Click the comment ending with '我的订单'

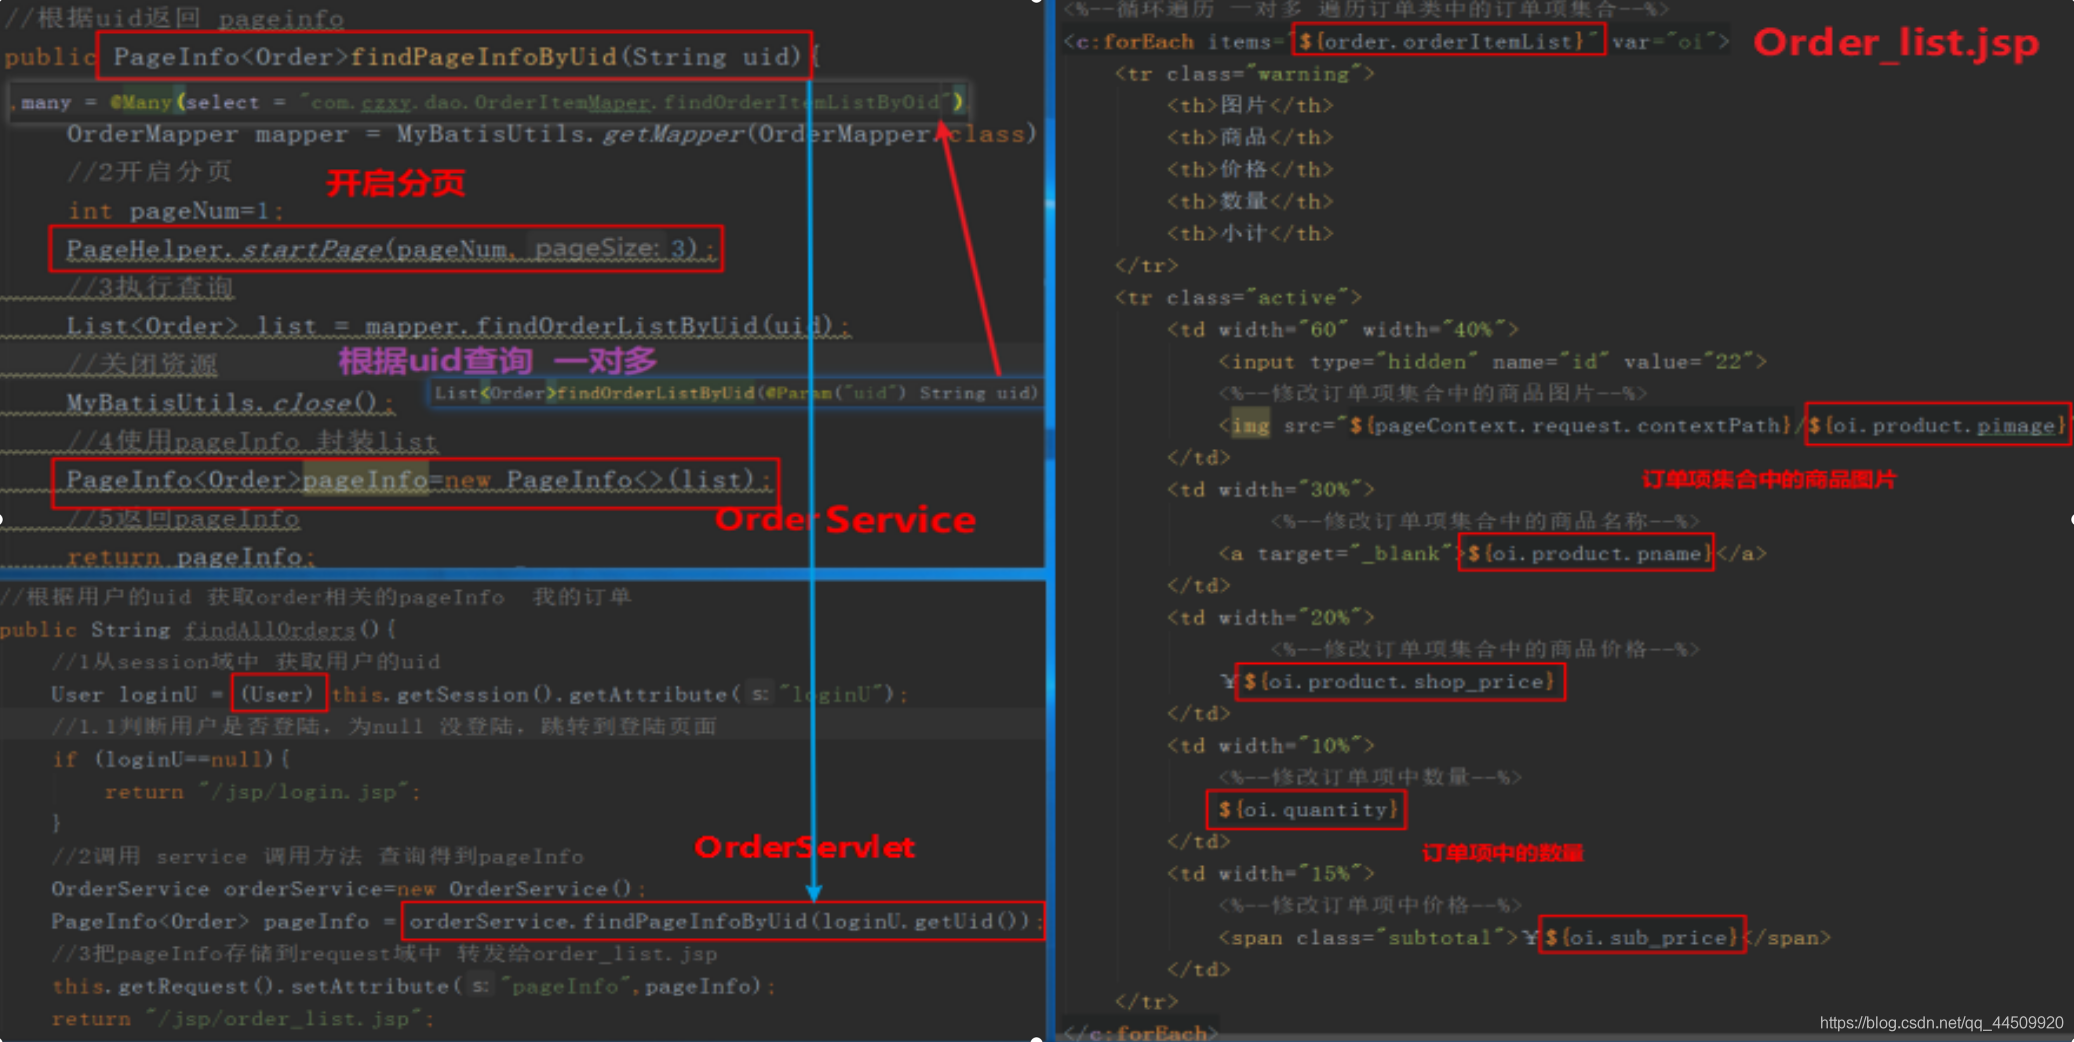[x=316, y=597]
